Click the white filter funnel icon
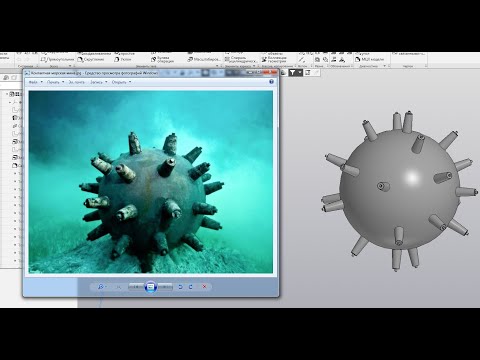Screen dimensions: 480x360 [x=292, y=72]
